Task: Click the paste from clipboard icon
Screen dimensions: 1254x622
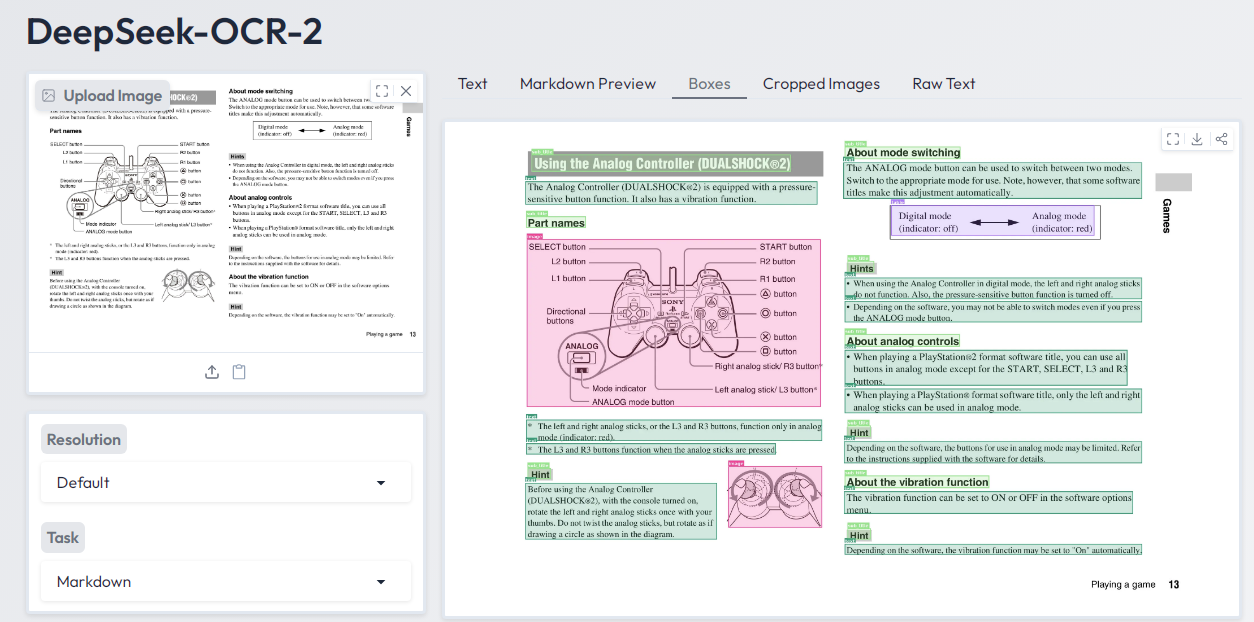Action: click(x=239, y=372)
